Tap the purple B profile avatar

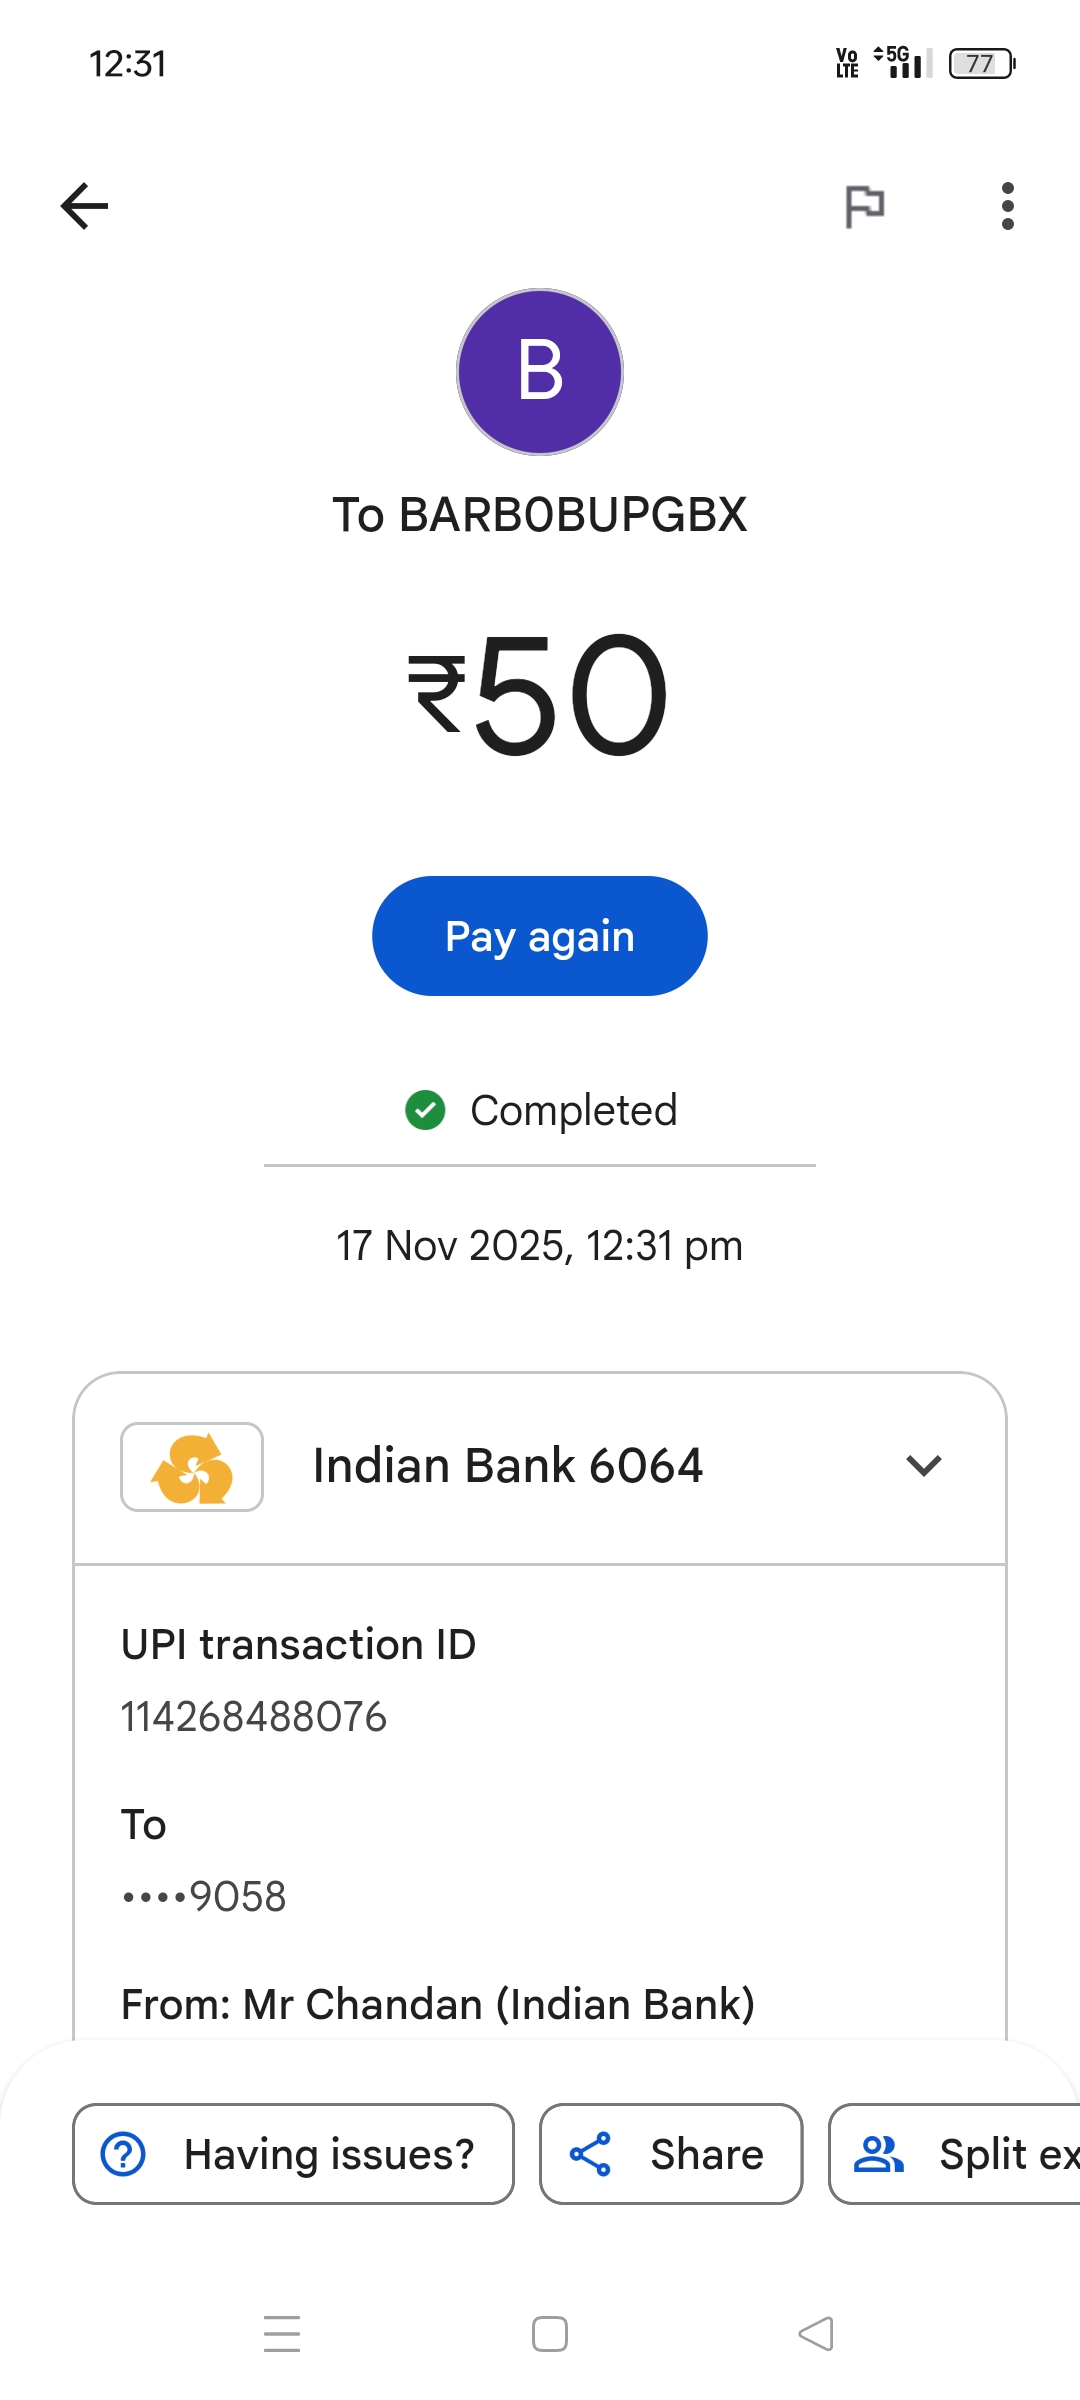540,372
